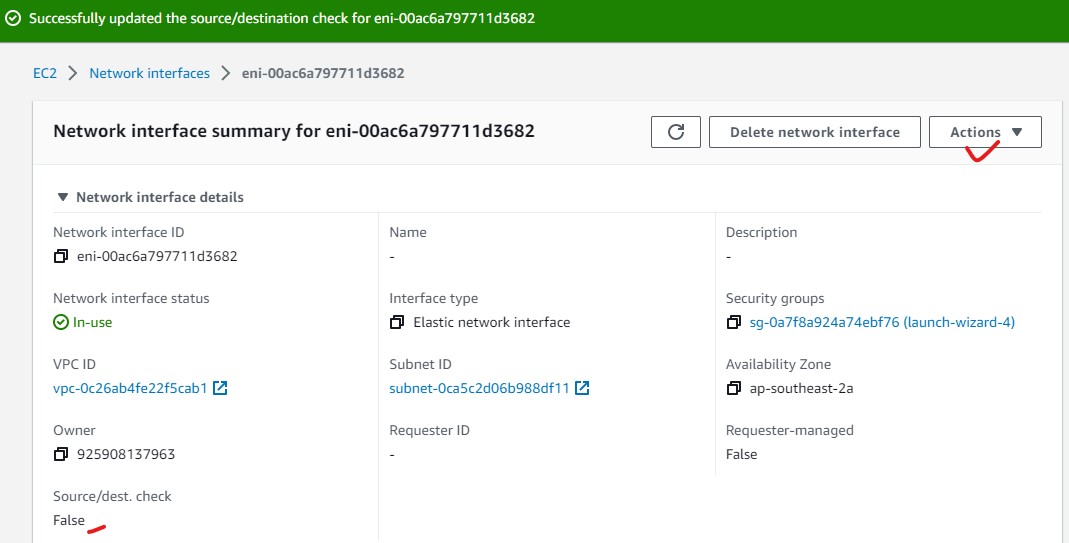Copy the Elastic network interface type
Screen dimensions: 1069x543
tap(397, 322)
